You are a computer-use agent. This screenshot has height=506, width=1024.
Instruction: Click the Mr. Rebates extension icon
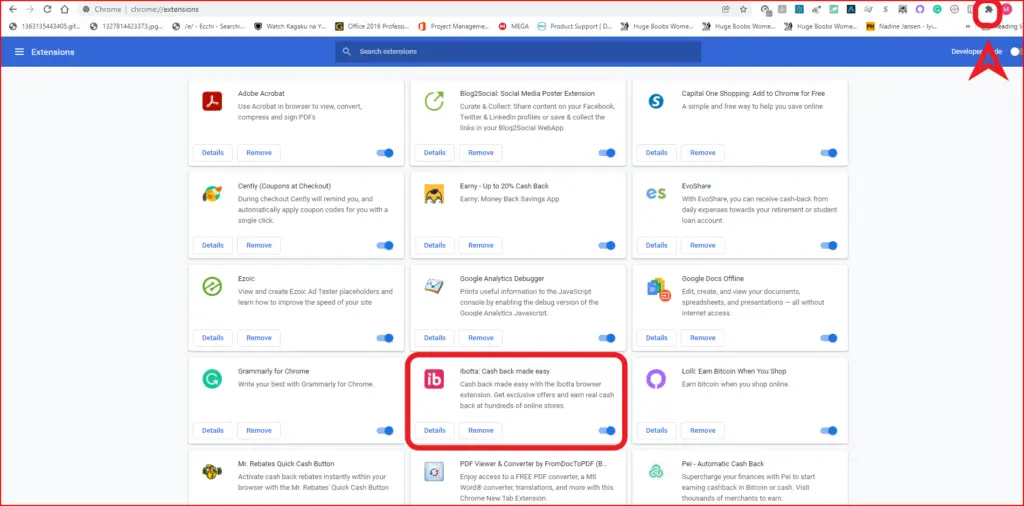pyautogui.click(x=212, y=471)
